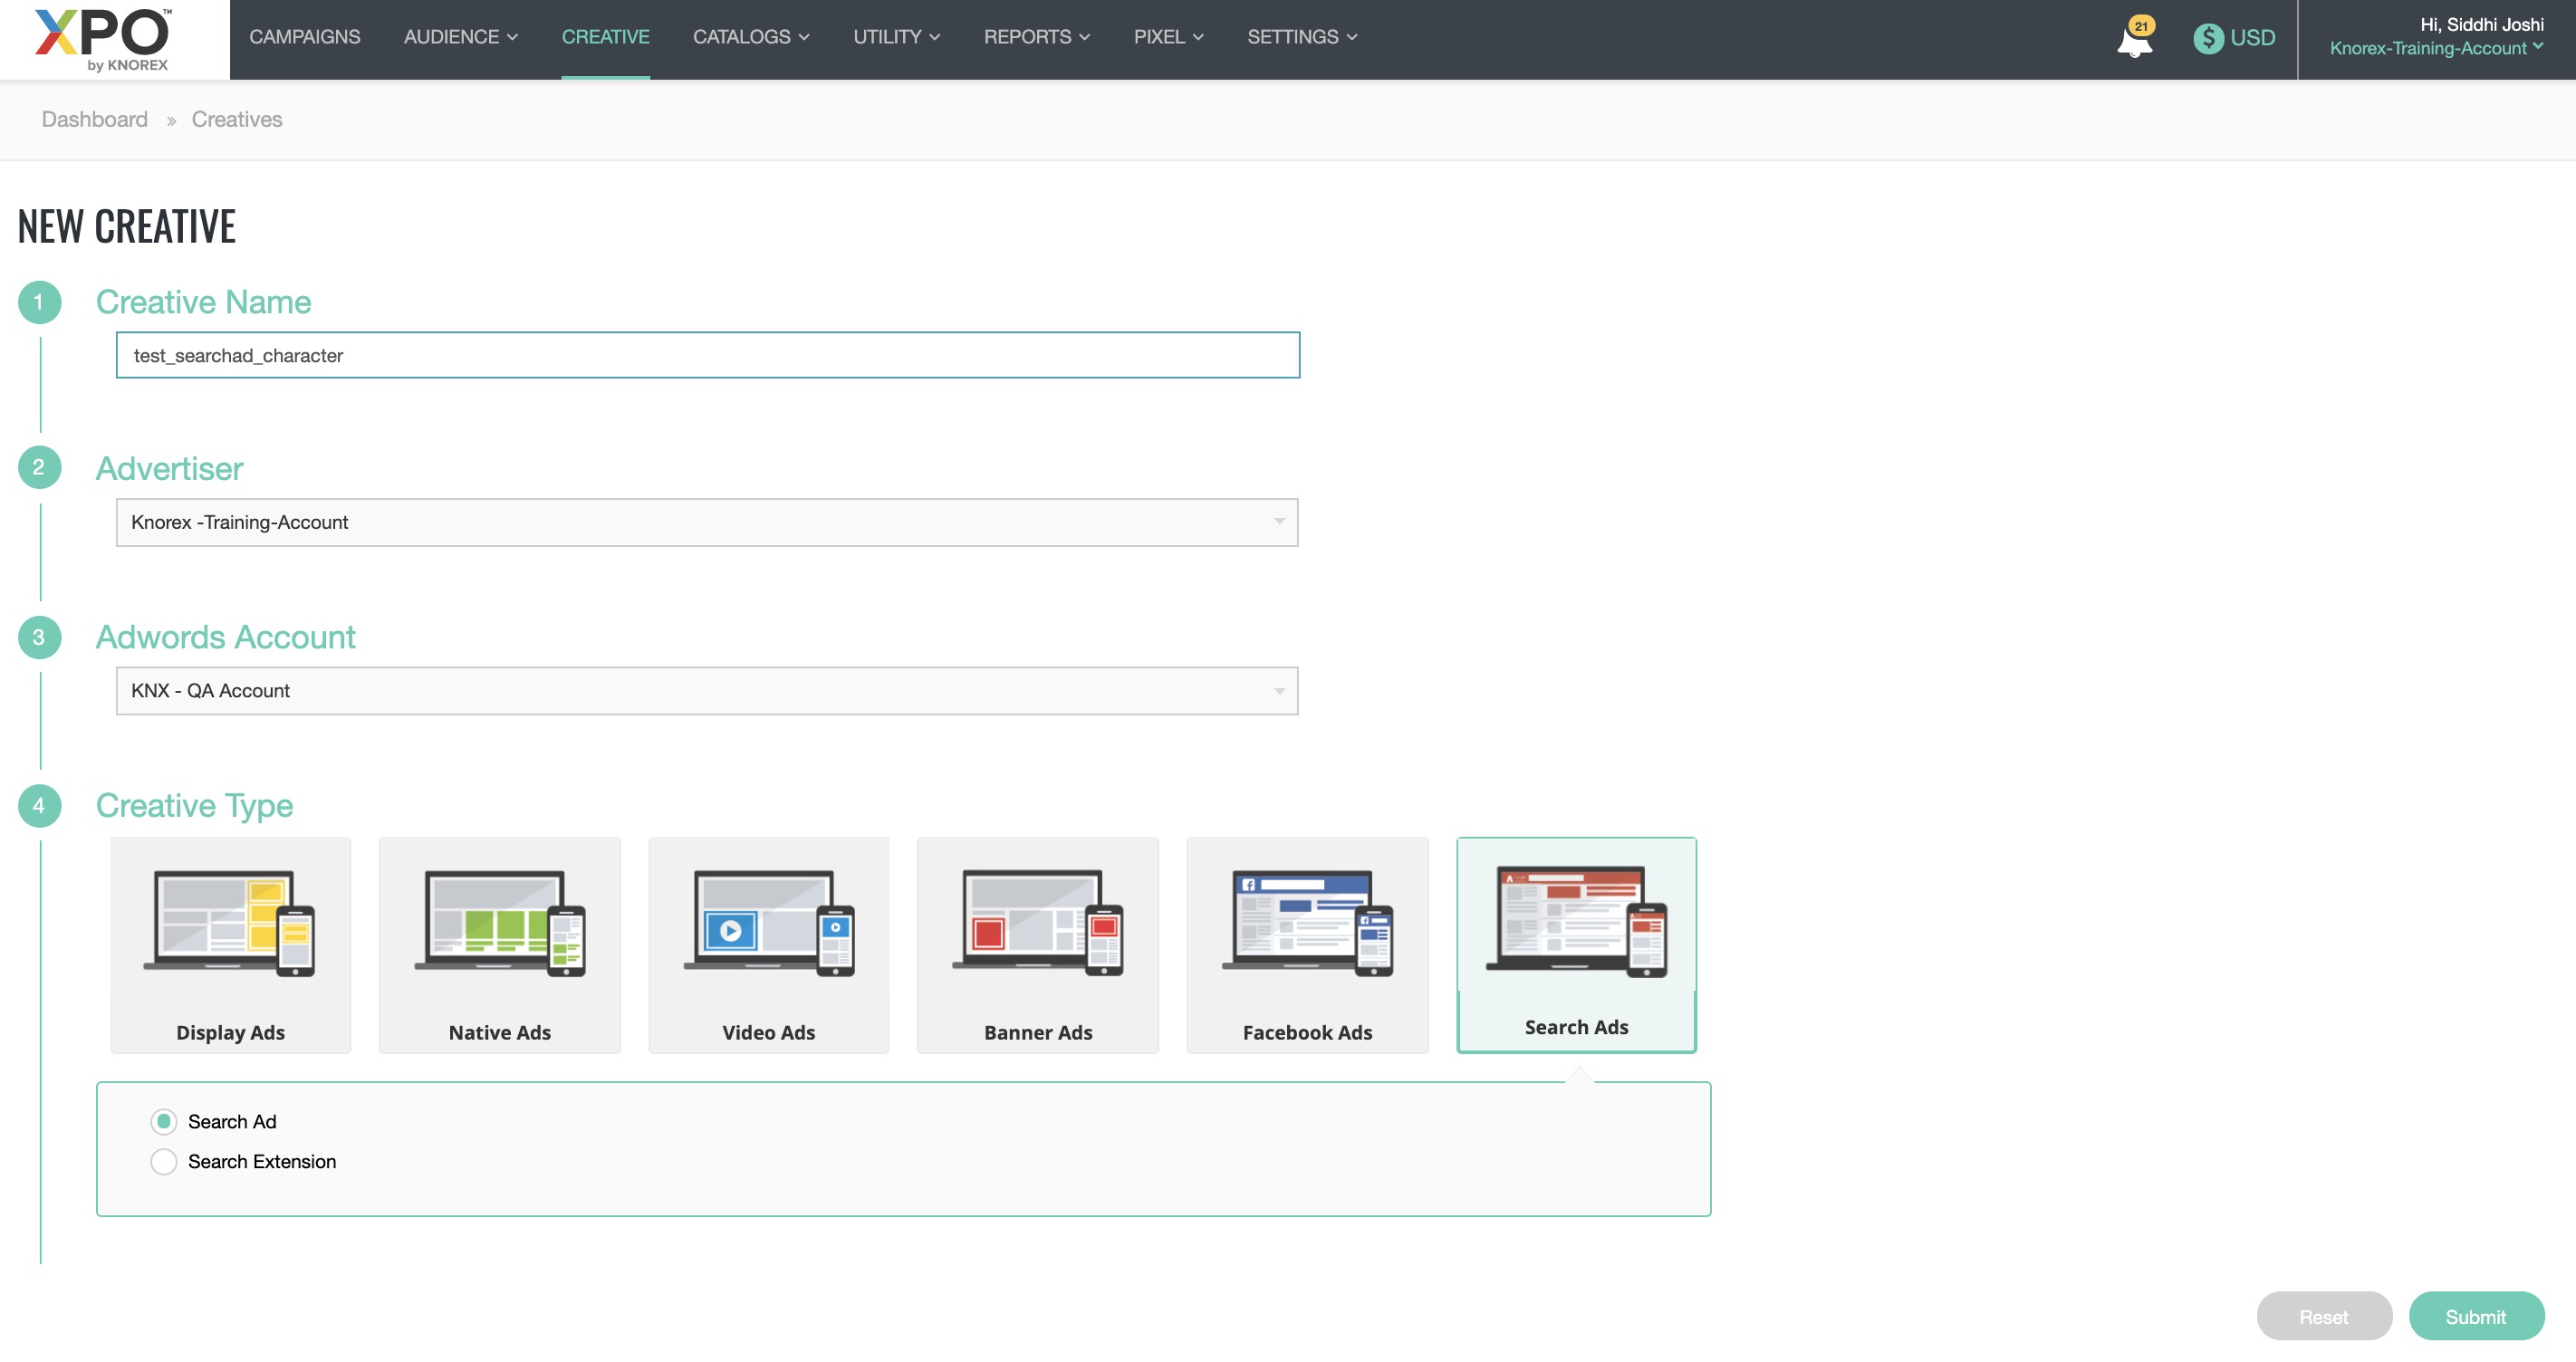Open the Reports menu
Viewport: 2576px width, 1362px height.
1036,37
